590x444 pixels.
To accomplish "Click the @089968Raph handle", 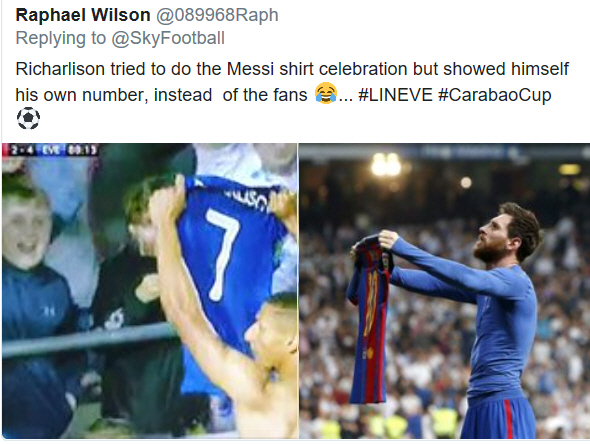I will pyautogui.click(x=217, y=15).
